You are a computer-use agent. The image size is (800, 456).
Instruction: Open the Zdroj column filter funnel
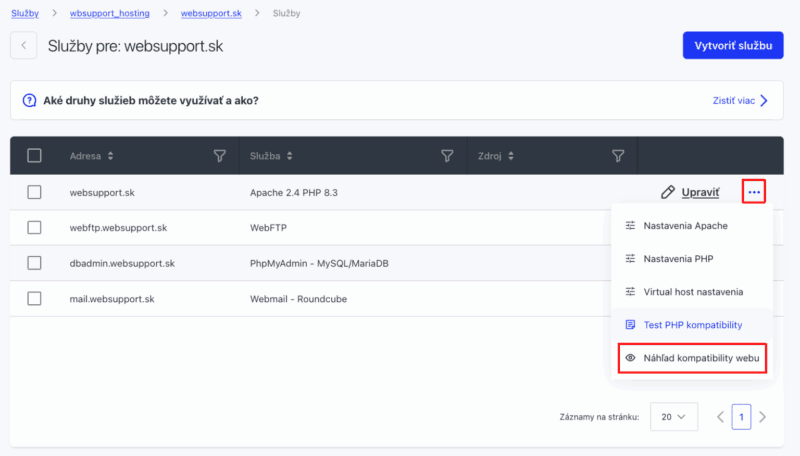pyautogui.click(x=618, y=156)
